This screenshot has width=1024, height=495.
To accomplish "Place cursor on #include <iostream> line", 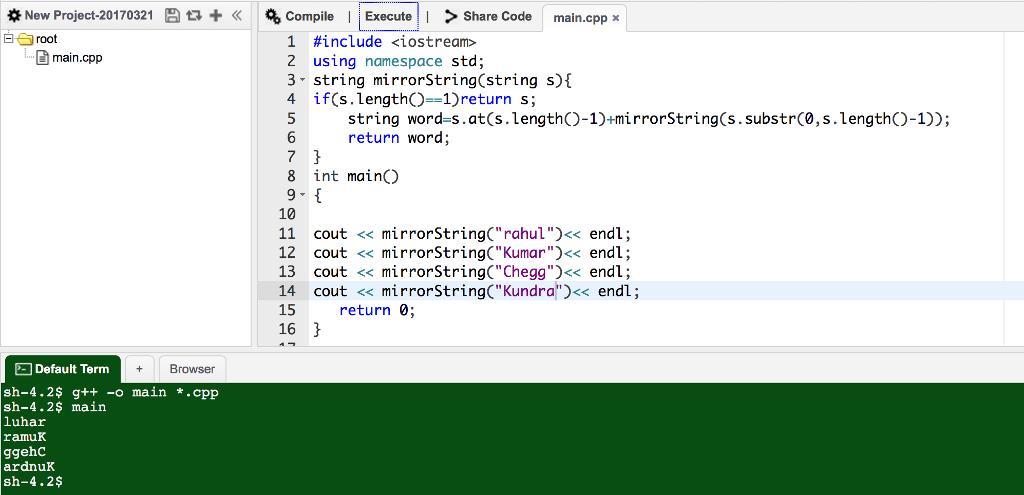I will 394,42.
